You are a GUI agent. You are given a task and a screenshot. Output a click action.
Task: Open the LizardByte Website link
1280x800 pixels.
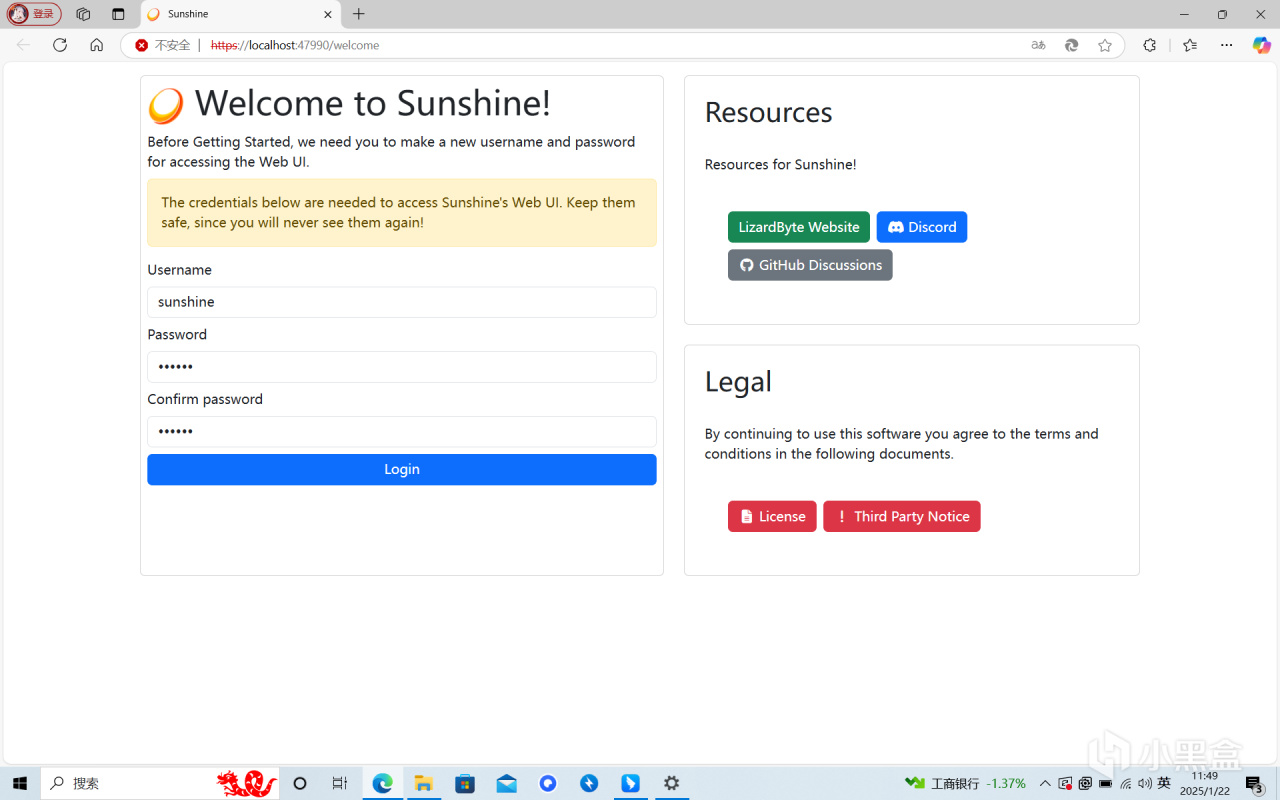pyautogui.click(x=799, y=227)
